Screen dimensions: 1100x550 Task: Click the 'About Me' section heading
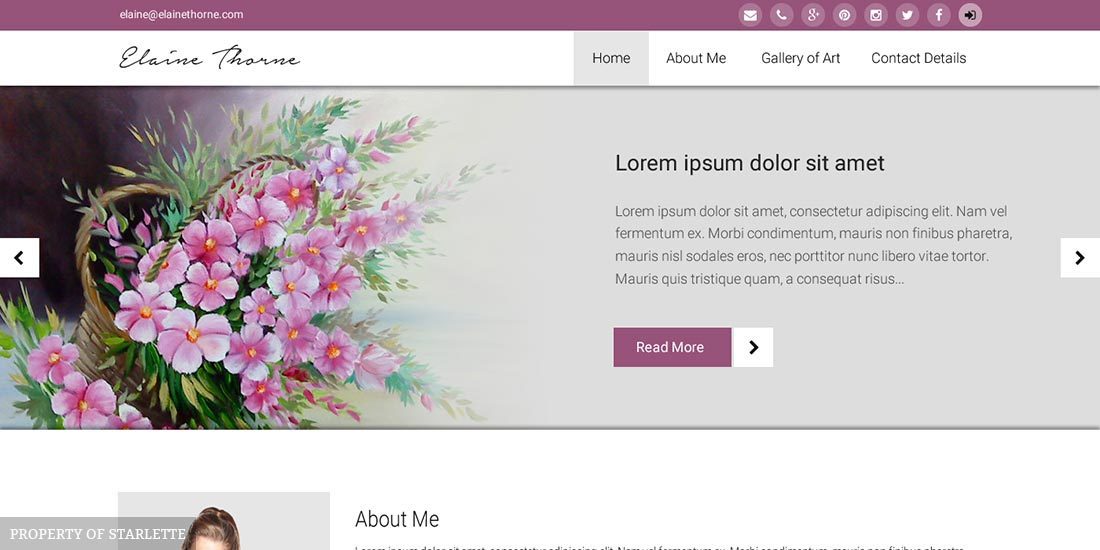point(397,519)
